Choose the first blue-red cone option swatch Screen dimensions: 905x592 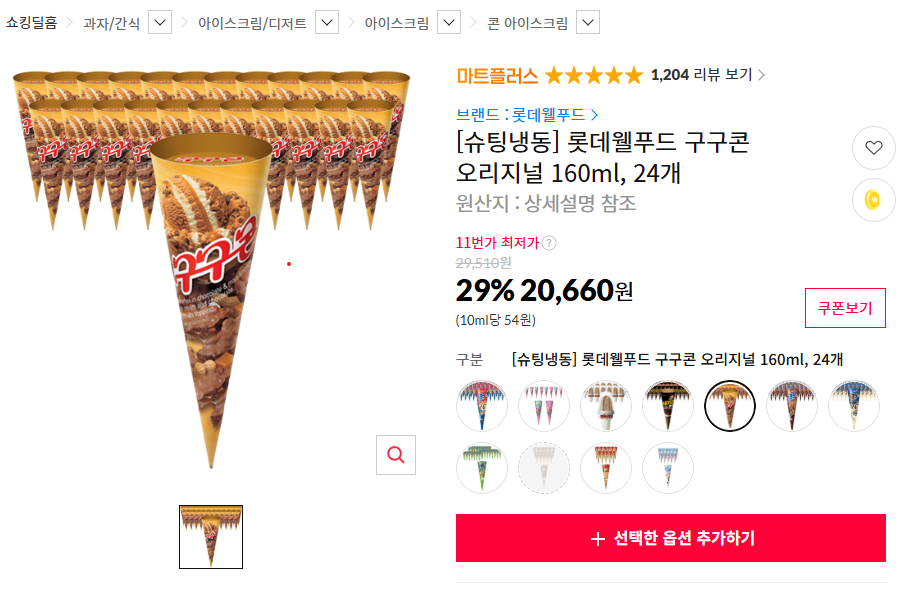pyautogui.click(x=482, y=406)
